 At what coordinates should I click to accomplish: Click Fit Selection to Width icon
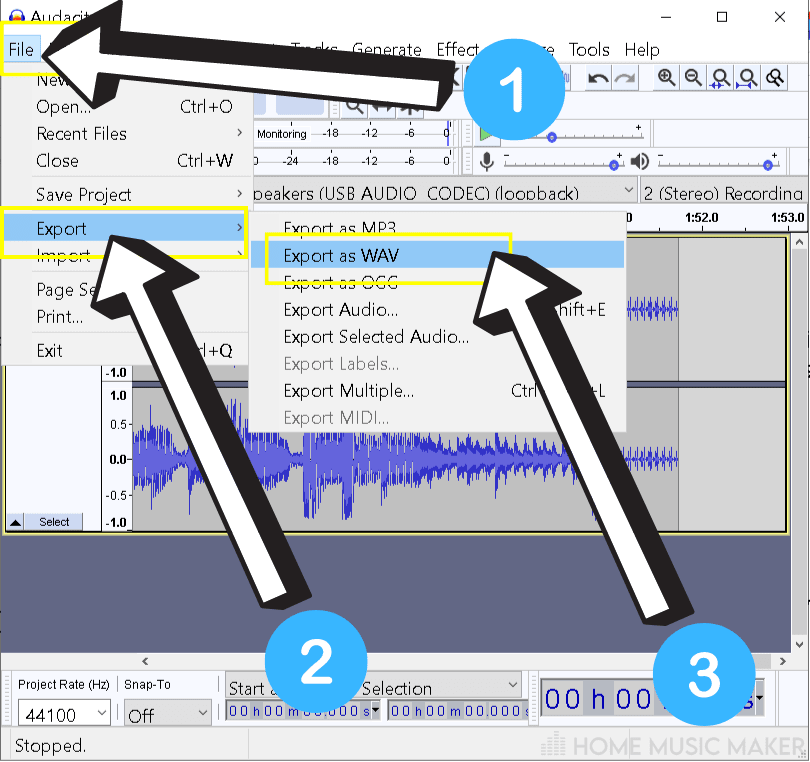tap(721, 78)
